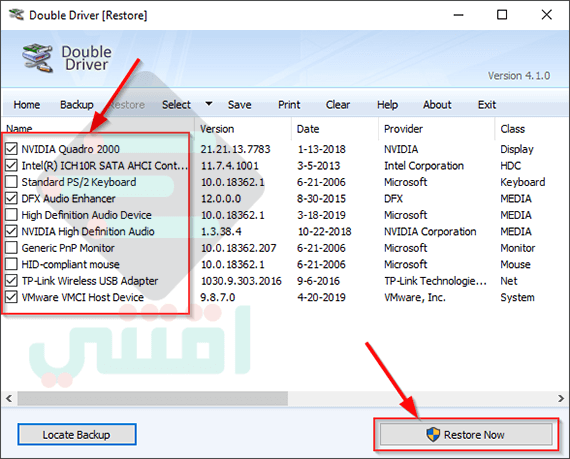
Task: Click the scroll left arrow
Action: [x=9, y=398]
